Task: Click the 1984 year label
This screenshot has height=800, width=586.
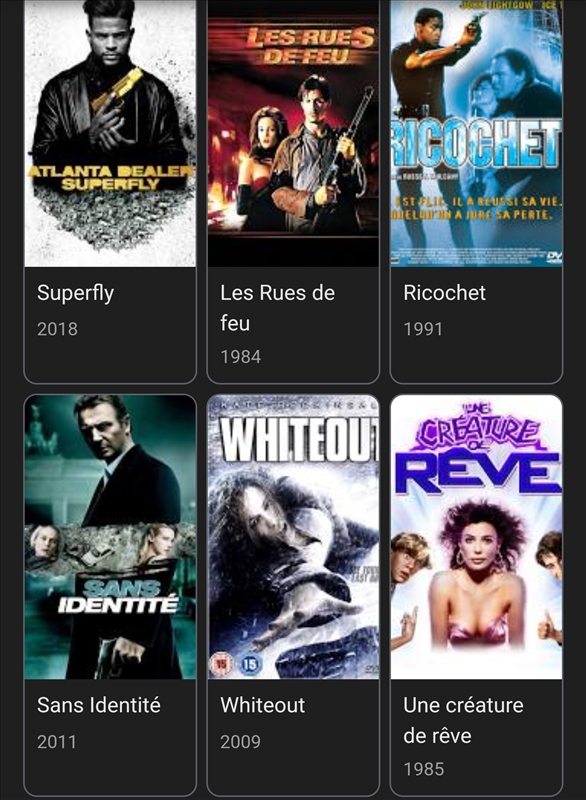Action: click(x=241, y=357)
